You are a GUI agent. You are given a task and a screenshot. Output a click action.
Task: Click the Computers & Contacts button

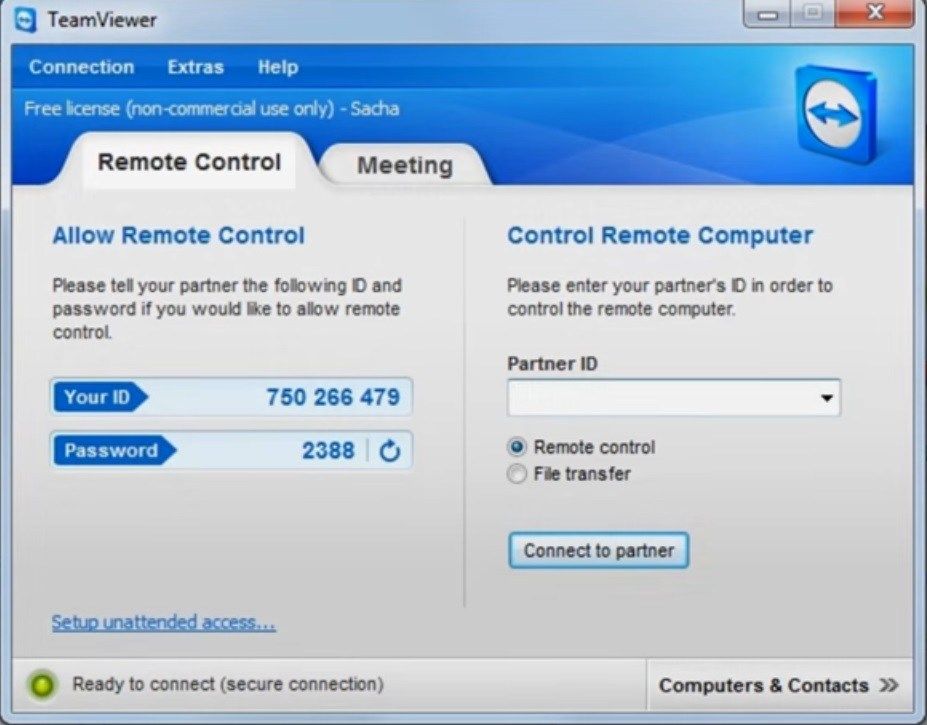[779, 685]
